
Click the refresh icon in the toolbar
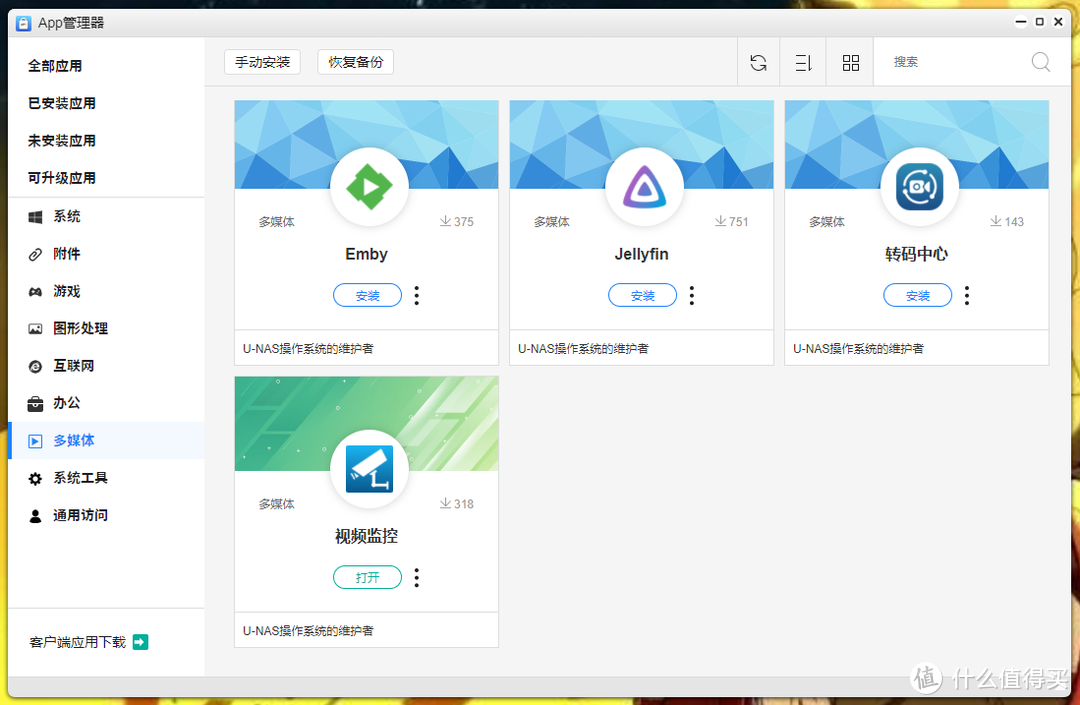(x=758, y=62)
